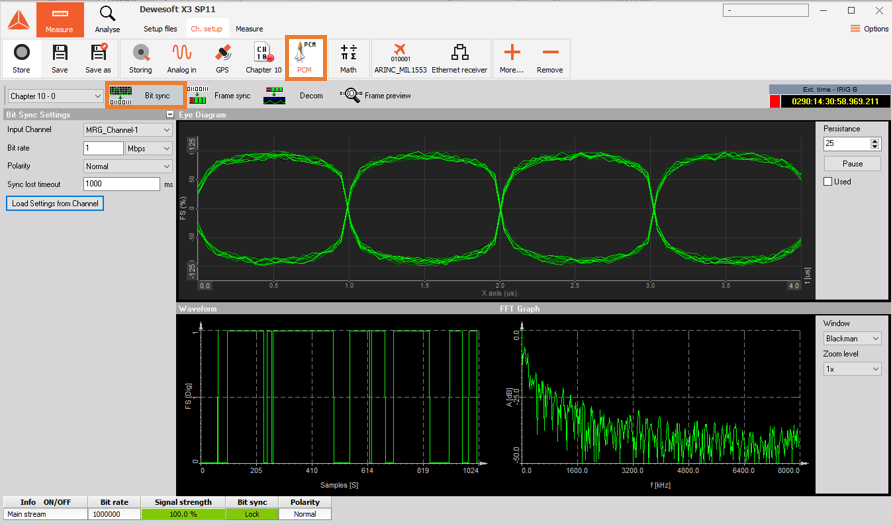Image resolution: width=892 pixels, height=526 pixels.
Task: Open Decom section
Action: pyautogui.click(x=294, y=96)
